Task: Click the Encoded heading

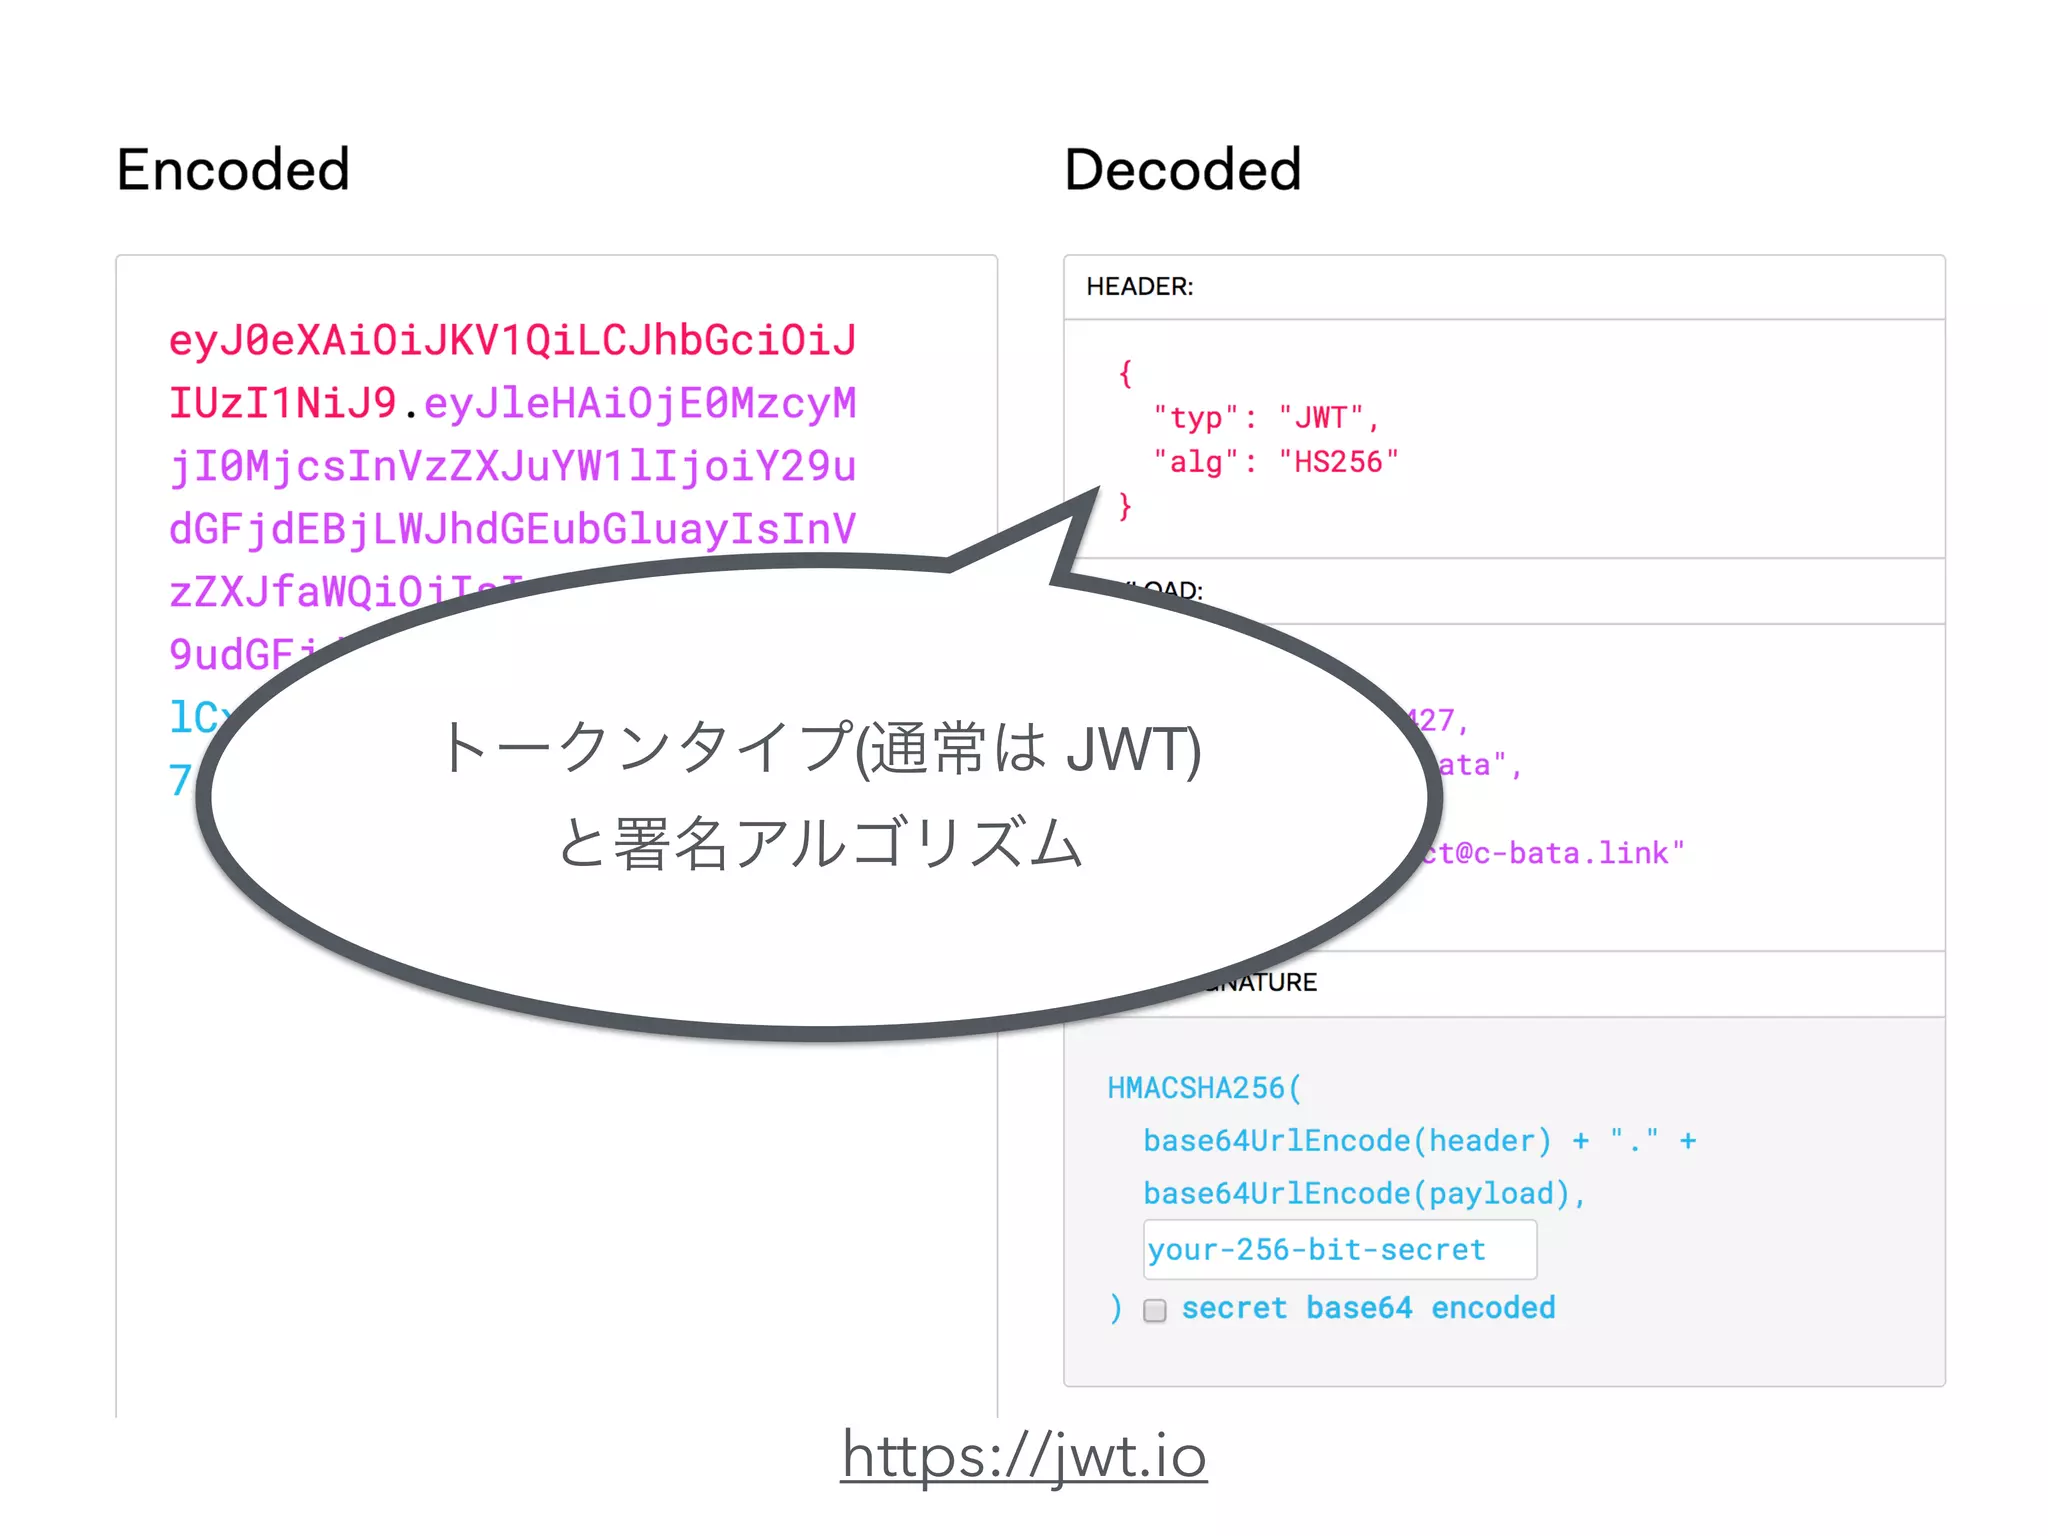Action: click(233, 169)
